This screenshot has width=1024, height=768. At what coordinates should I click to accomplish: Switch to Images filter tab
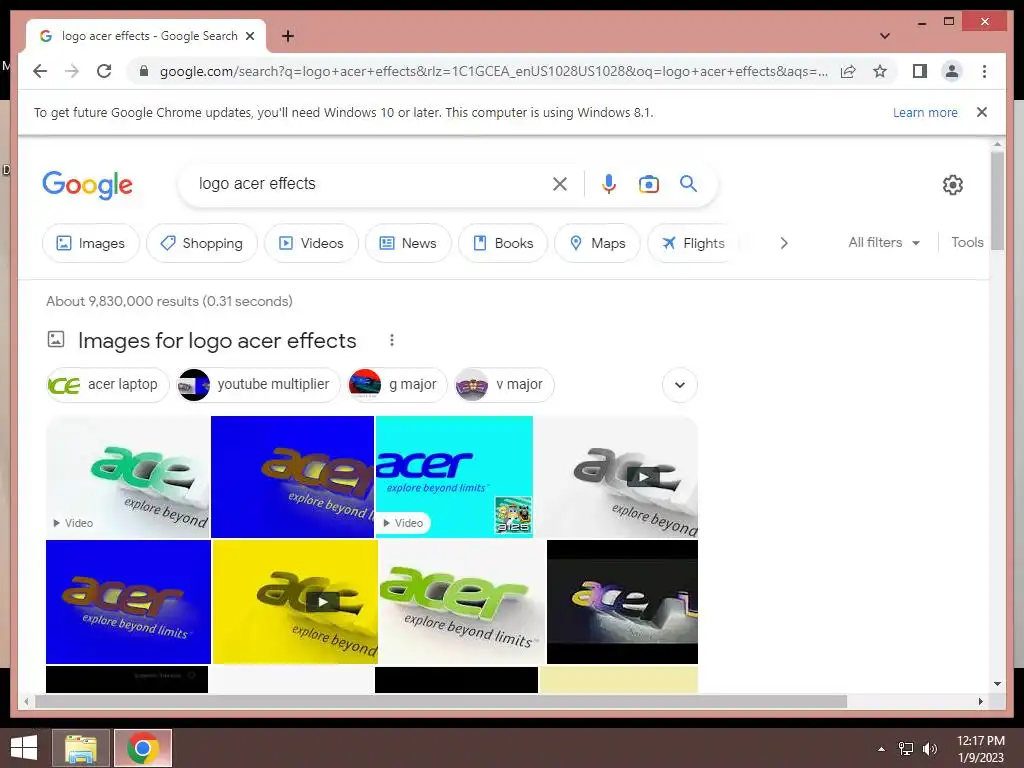[91, 243]
